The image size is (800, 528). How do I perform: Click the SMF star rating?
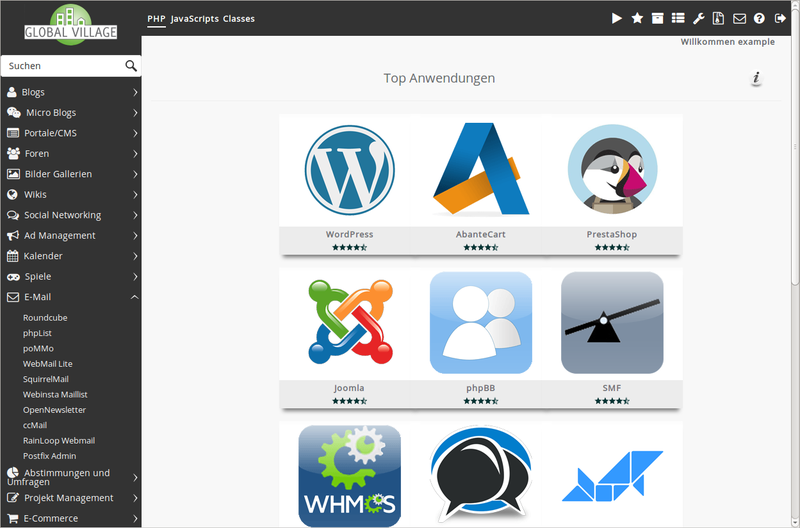pos(612,401)
